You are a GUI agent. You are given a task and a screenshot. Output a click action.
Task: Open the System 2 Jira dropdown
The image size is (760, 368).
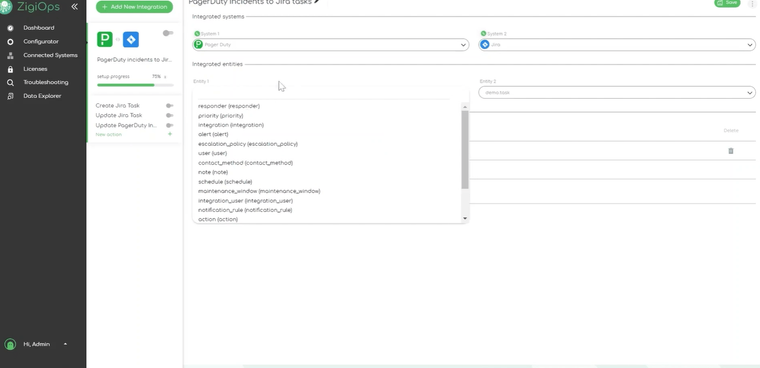pos(617,45)
